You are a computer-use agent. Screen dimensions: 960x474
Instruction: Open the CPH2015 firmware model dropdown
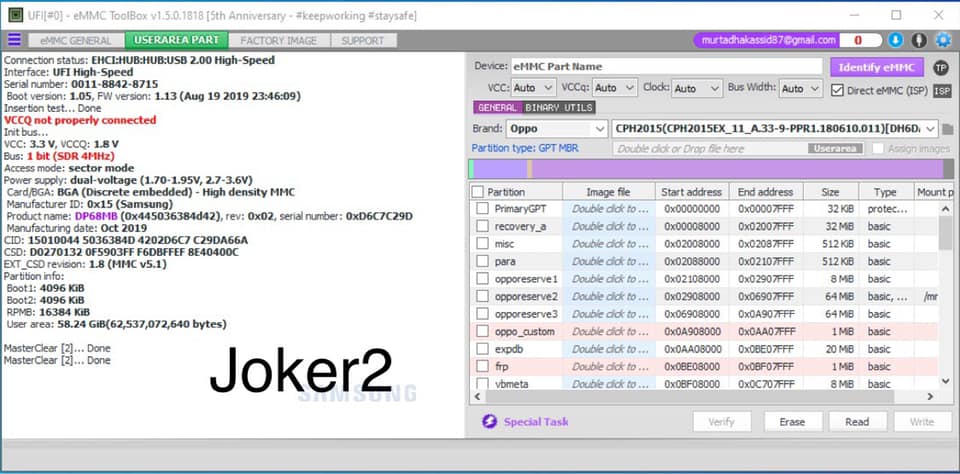[x=774, y=129]
